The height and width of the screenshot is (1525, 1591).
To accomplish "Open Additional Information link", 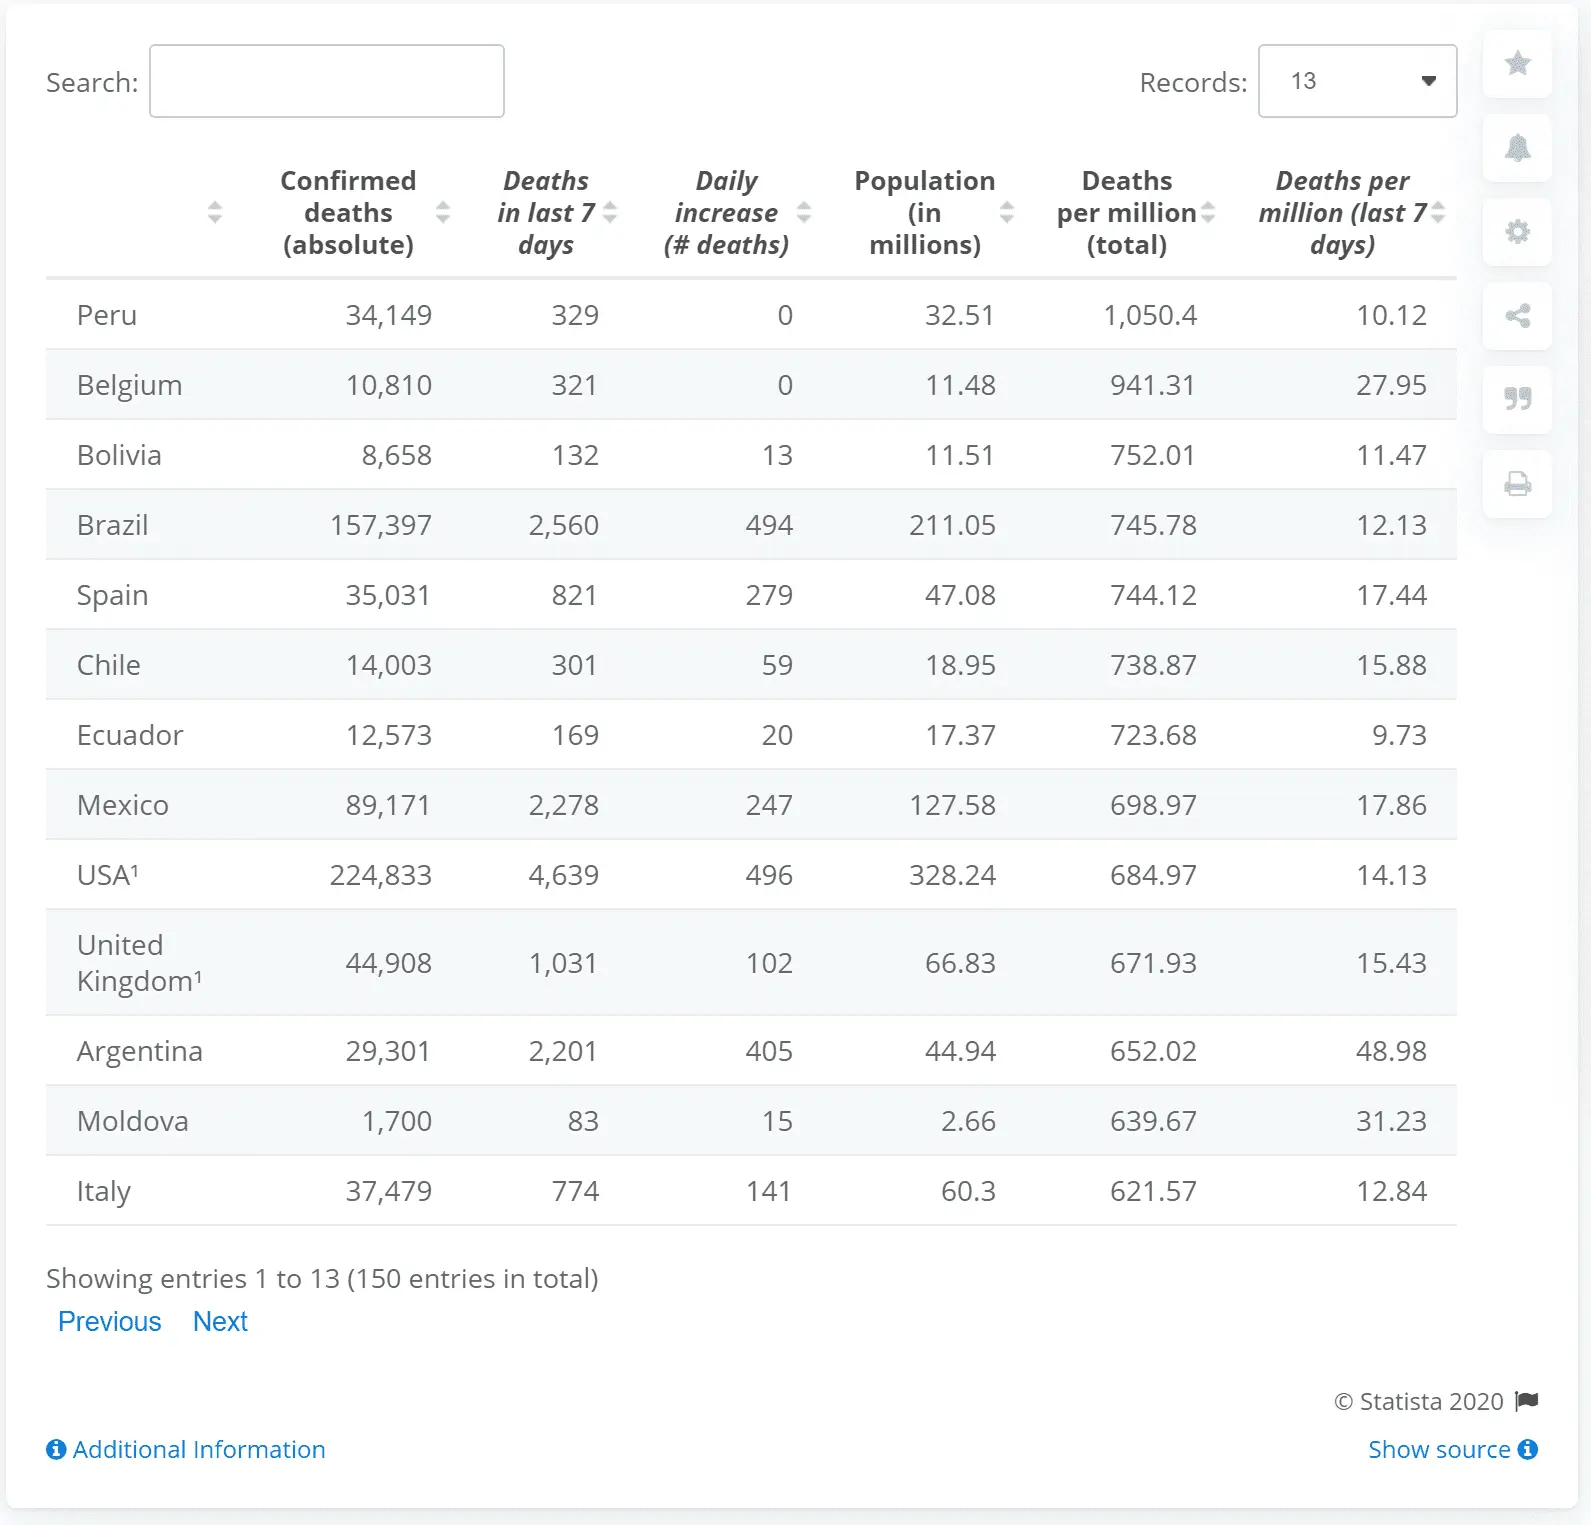I will pyautogui.click(x=198, y=1449).
